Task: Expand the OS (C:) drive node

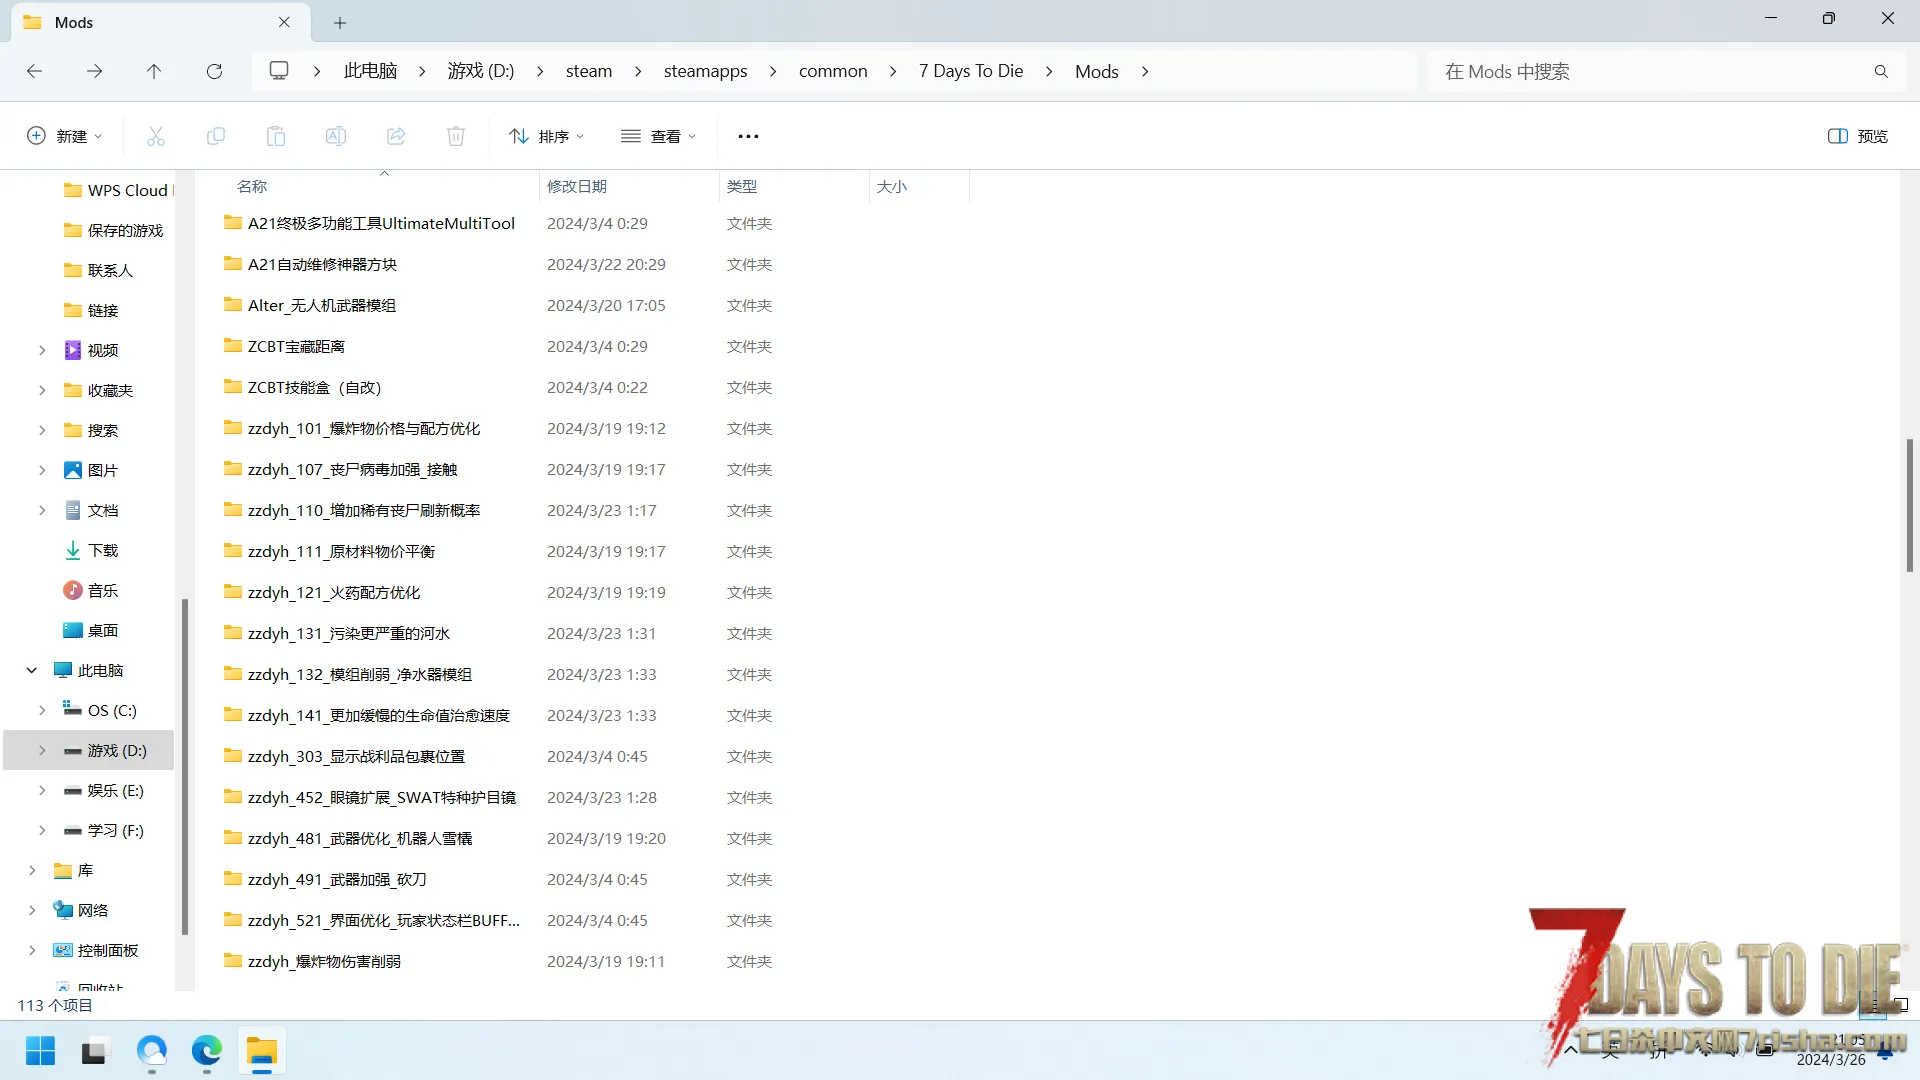Action: coord(42,710)
